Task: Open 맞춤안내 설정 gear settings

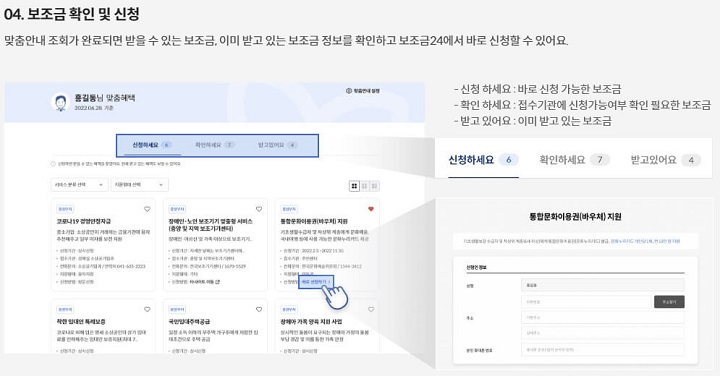Action: [363, 91]
